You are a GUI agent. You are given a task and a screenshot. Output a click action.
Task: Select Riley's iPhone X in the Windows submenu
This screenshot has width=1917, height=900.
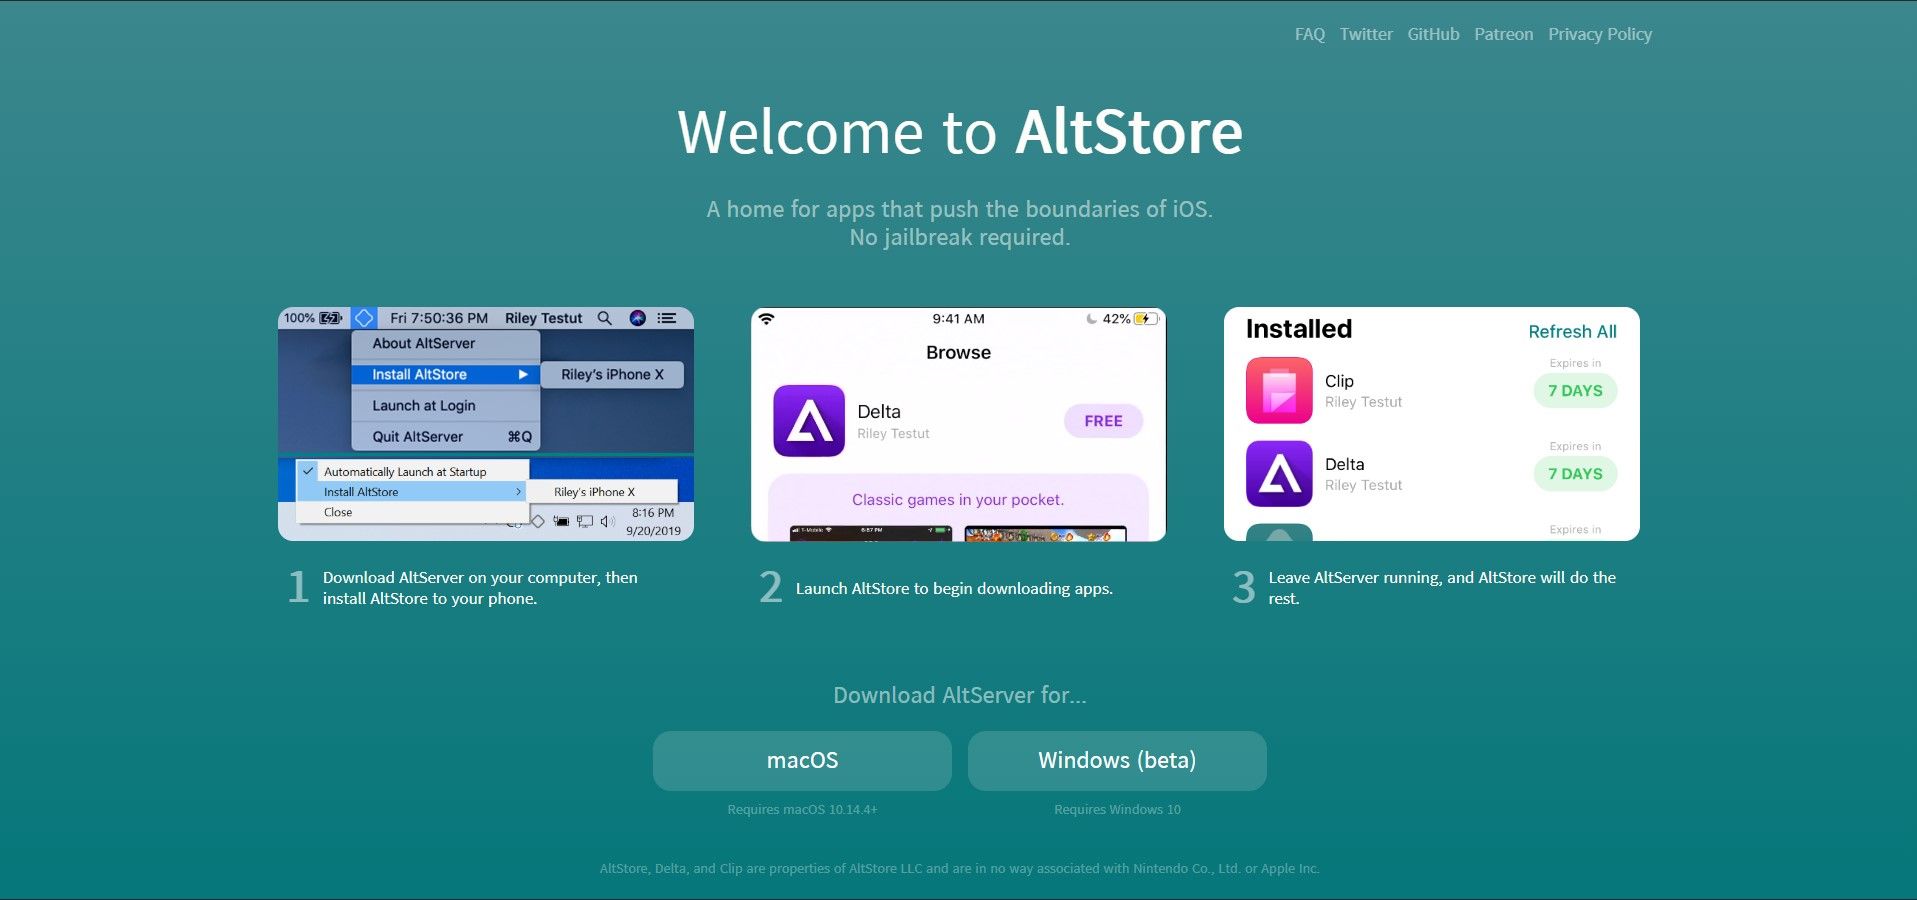tap(602, 492)
